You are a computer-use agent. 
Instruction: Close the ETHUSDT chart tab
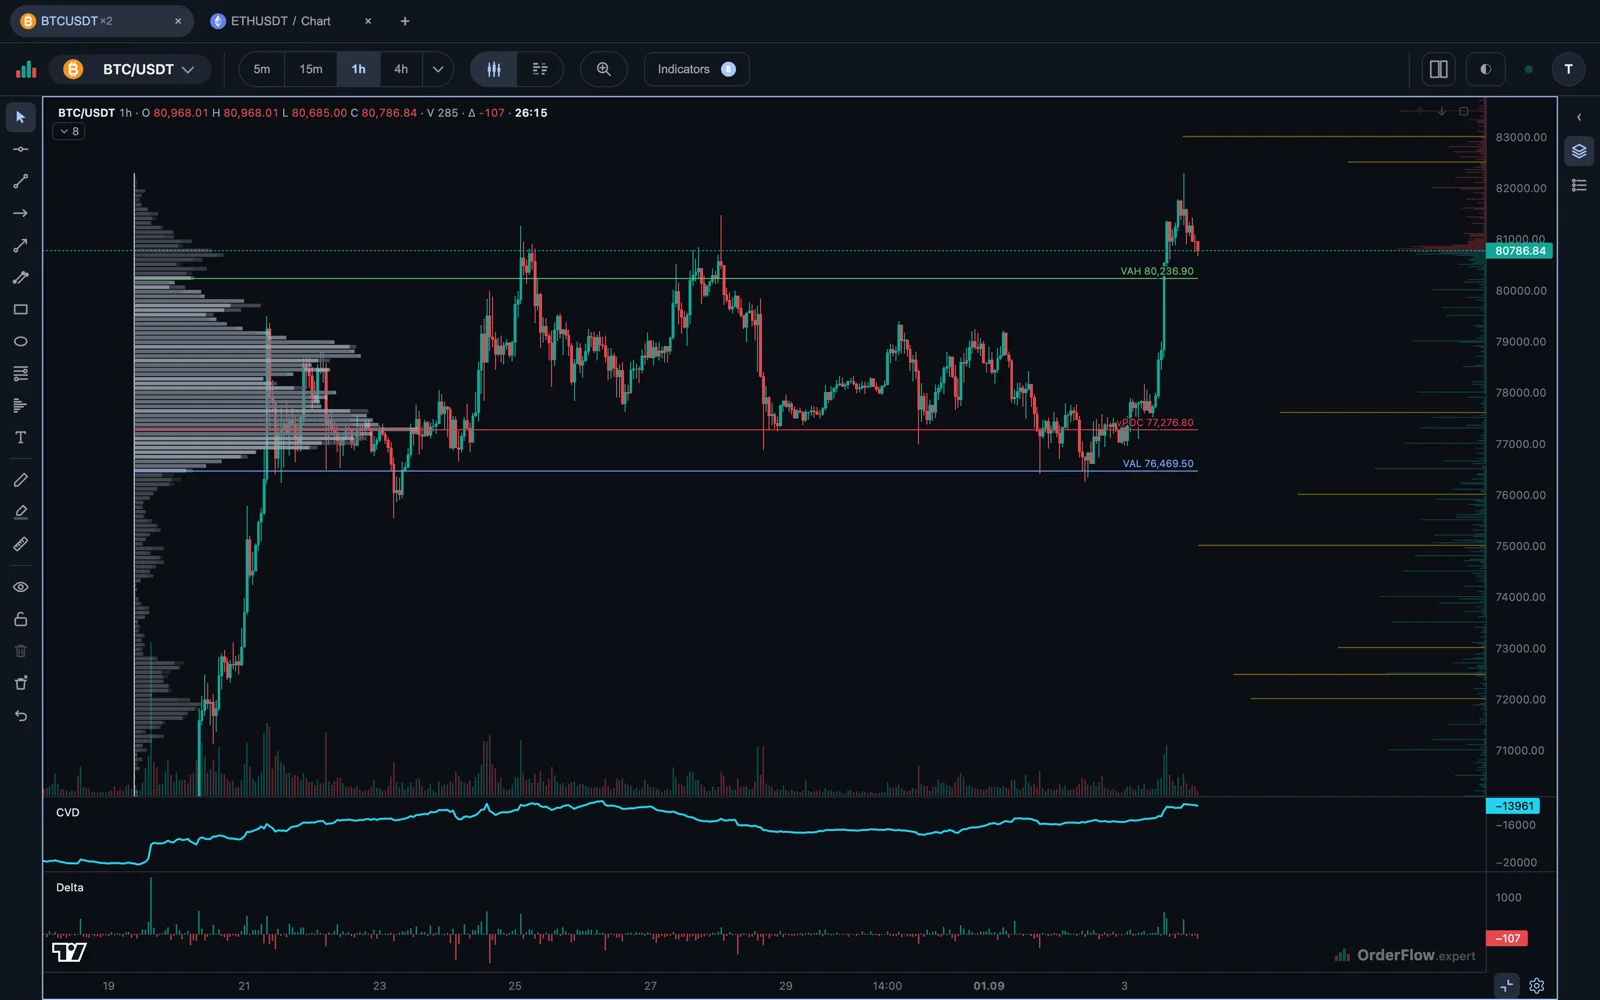click(368, 21)
